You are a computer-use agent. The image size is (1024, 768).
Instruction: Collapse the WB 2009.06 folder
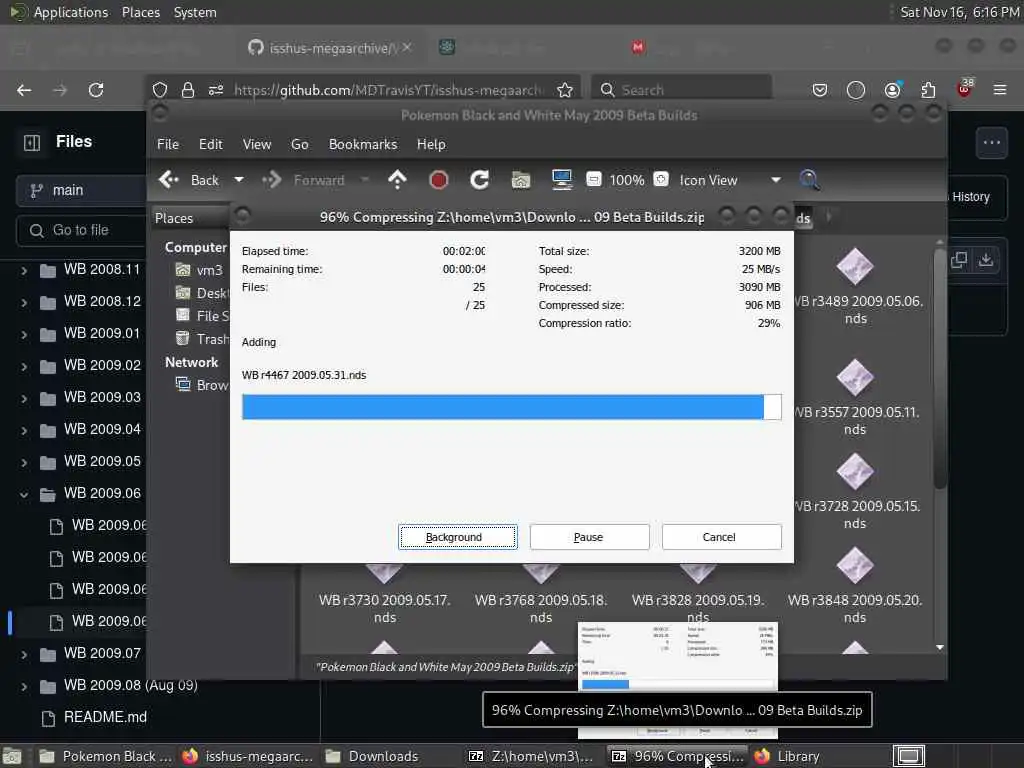tap(24, 494)
